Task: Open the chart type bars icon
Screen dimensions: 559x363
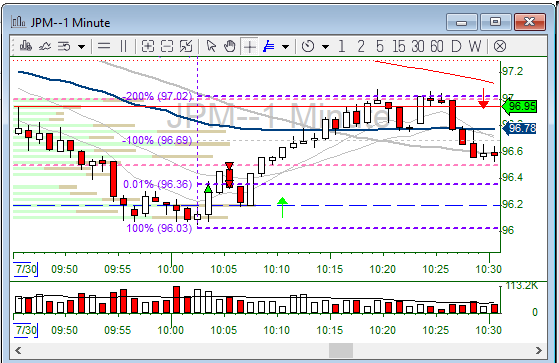Action: point(26,46)
